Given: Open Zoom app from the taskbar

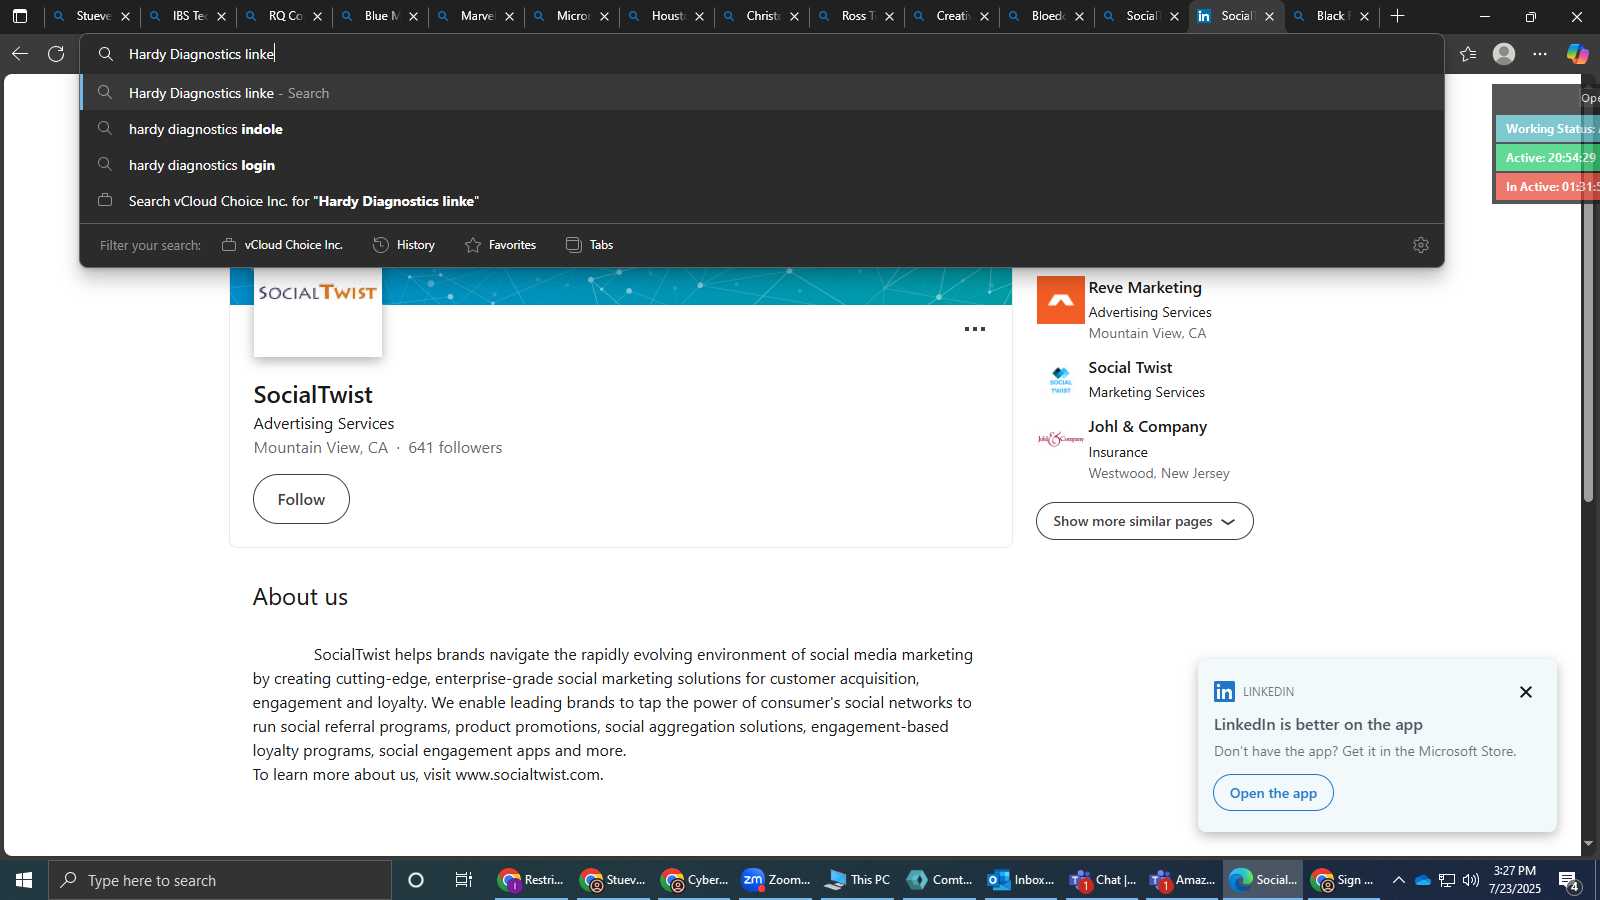Looking at the screenshot, I should 775,880.
